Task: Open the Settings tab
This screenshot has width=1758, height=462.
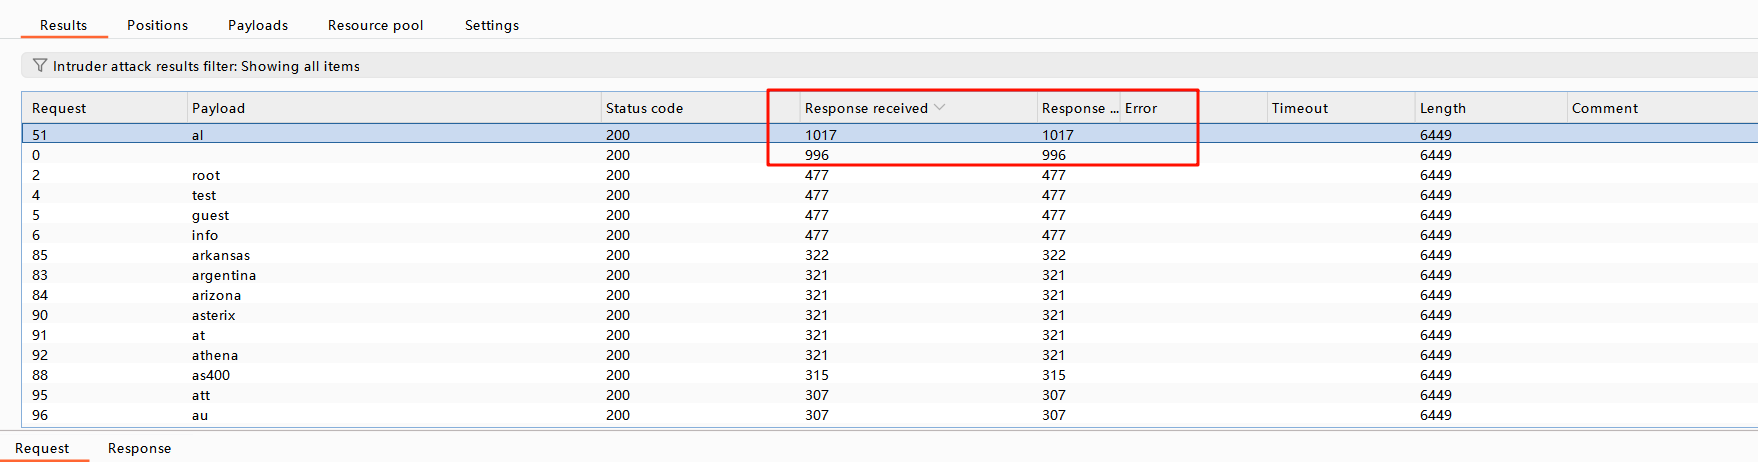Action: pyautogui.click(x=491, y=25)
